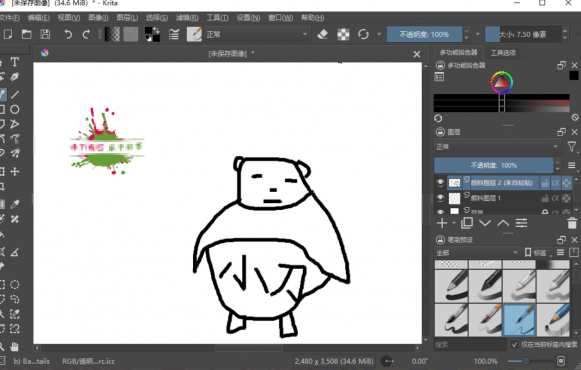Lock the color selector docker
Viewport: 581px width, 370px height.
click(440, 66)
